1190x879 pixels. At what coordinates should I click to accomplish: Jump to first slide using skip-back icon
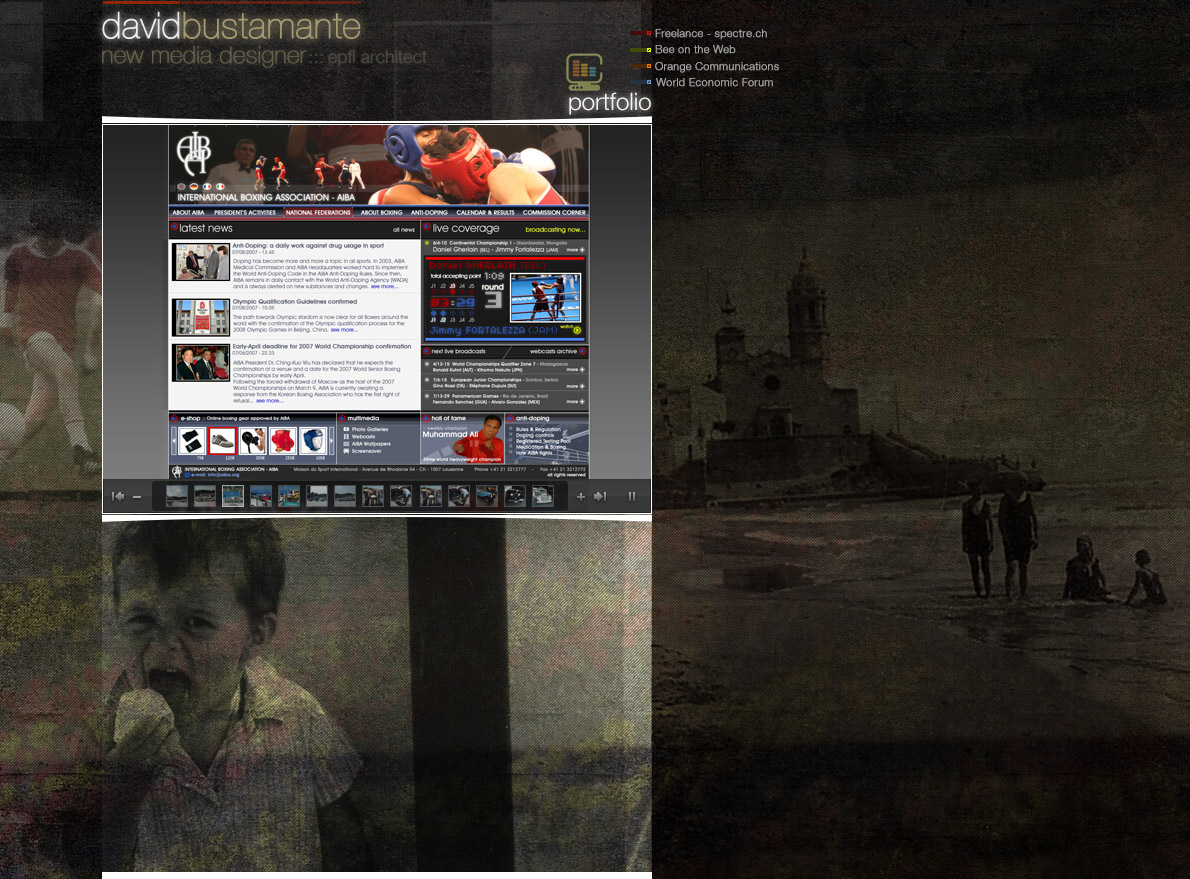tap(118, 496)
